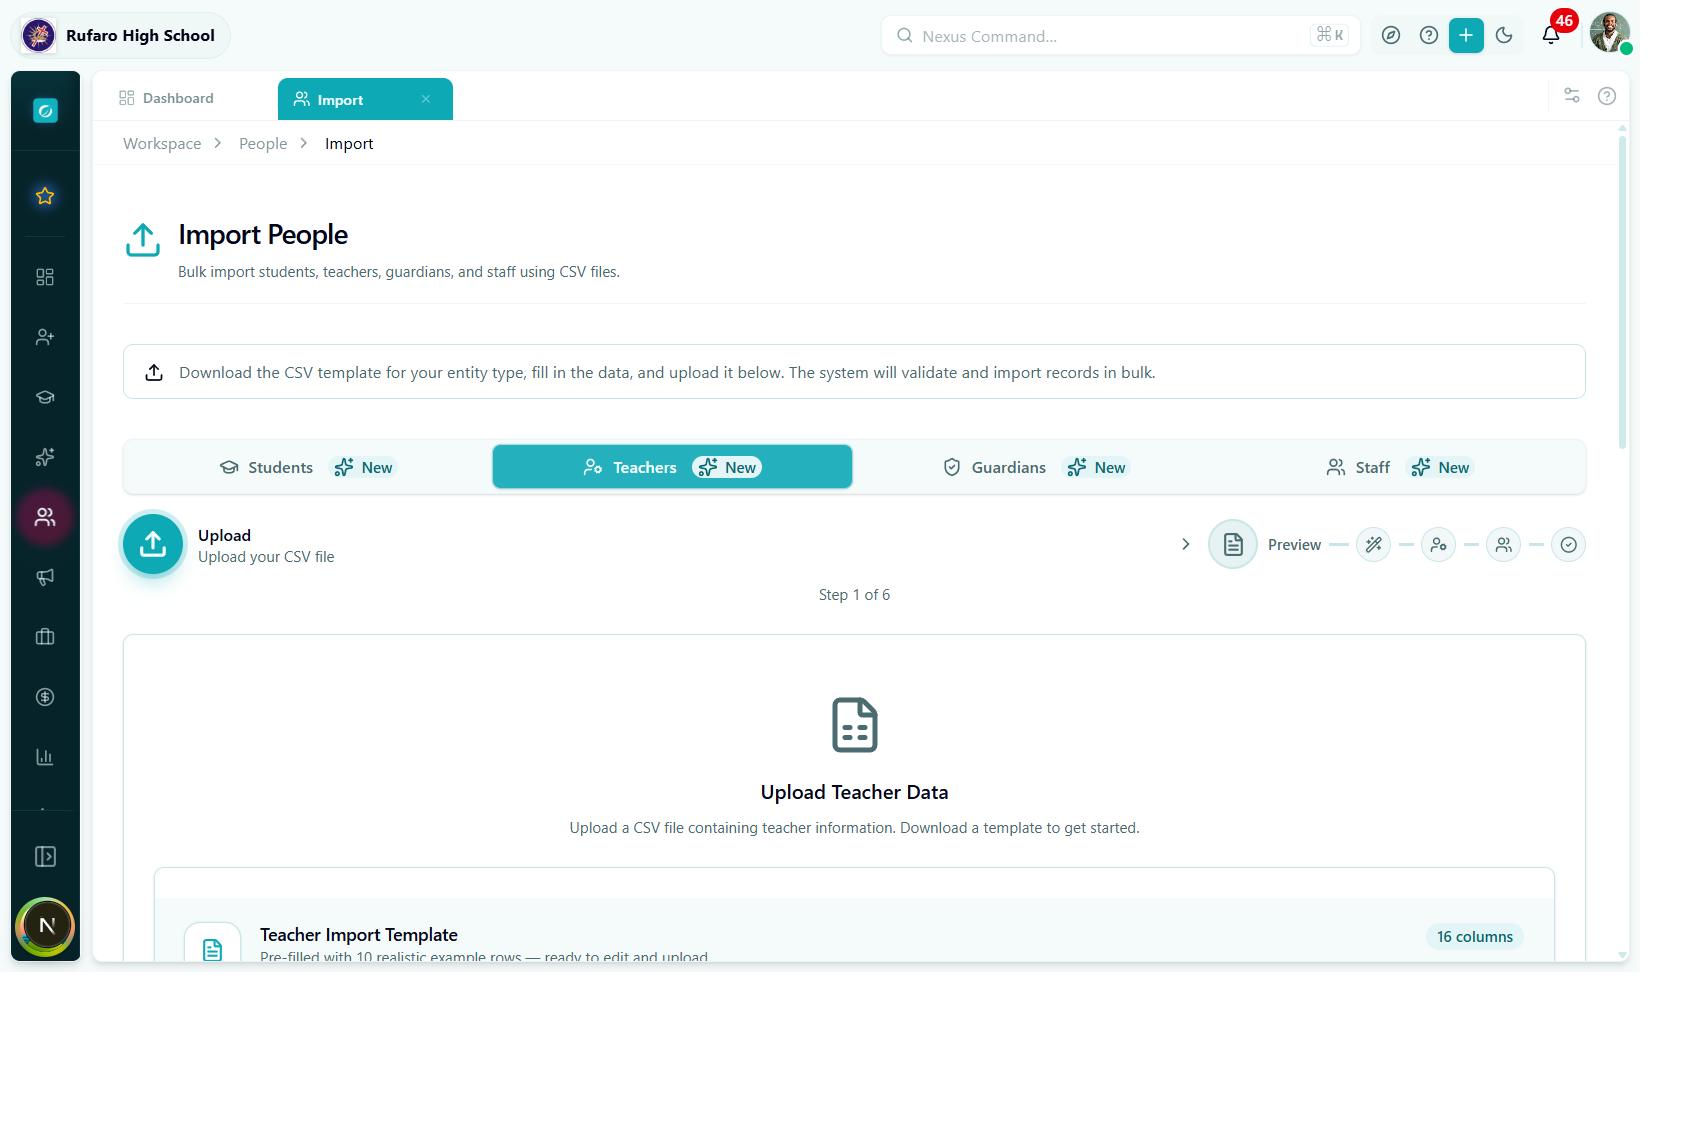Click the chevron arrow before Preview step
Viewport: 1708px width, 1125px height.
click(x=1186, y=544)
